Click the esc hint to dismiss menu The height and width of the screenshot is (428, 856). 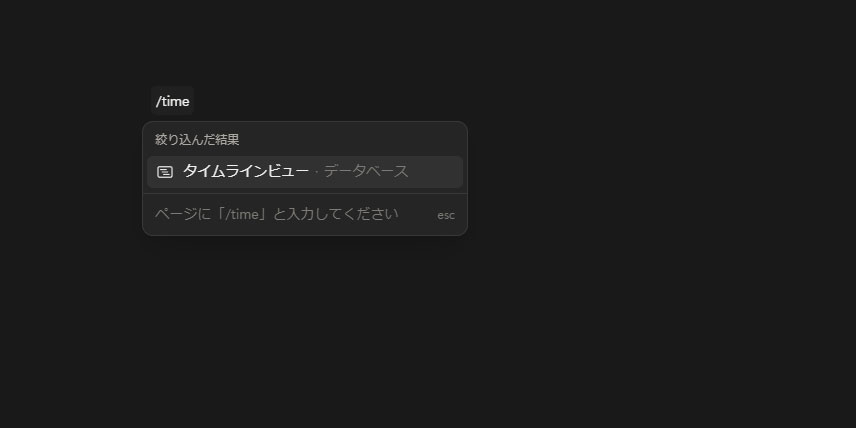coord(445,215)
